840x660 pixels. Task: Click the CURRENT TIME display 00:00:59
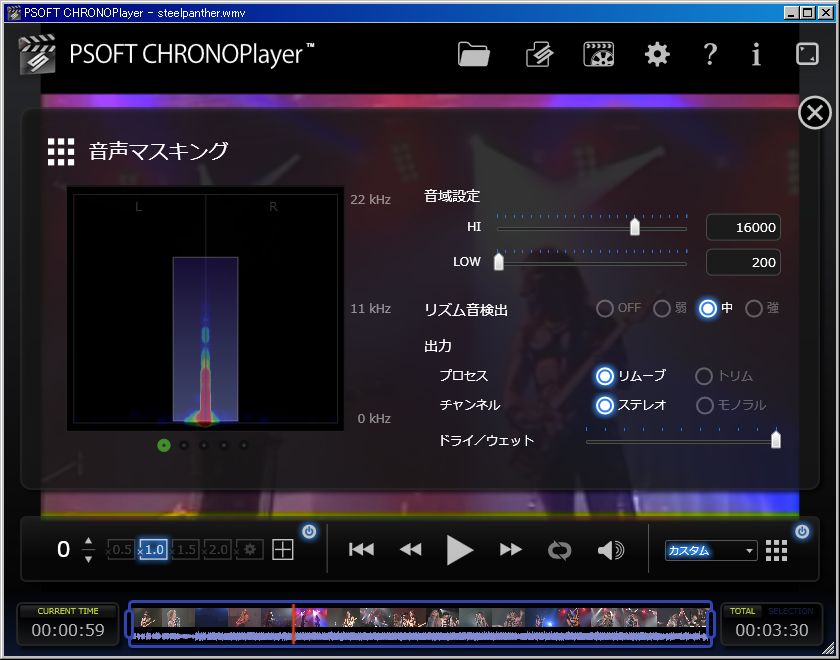tap(68, 630)
